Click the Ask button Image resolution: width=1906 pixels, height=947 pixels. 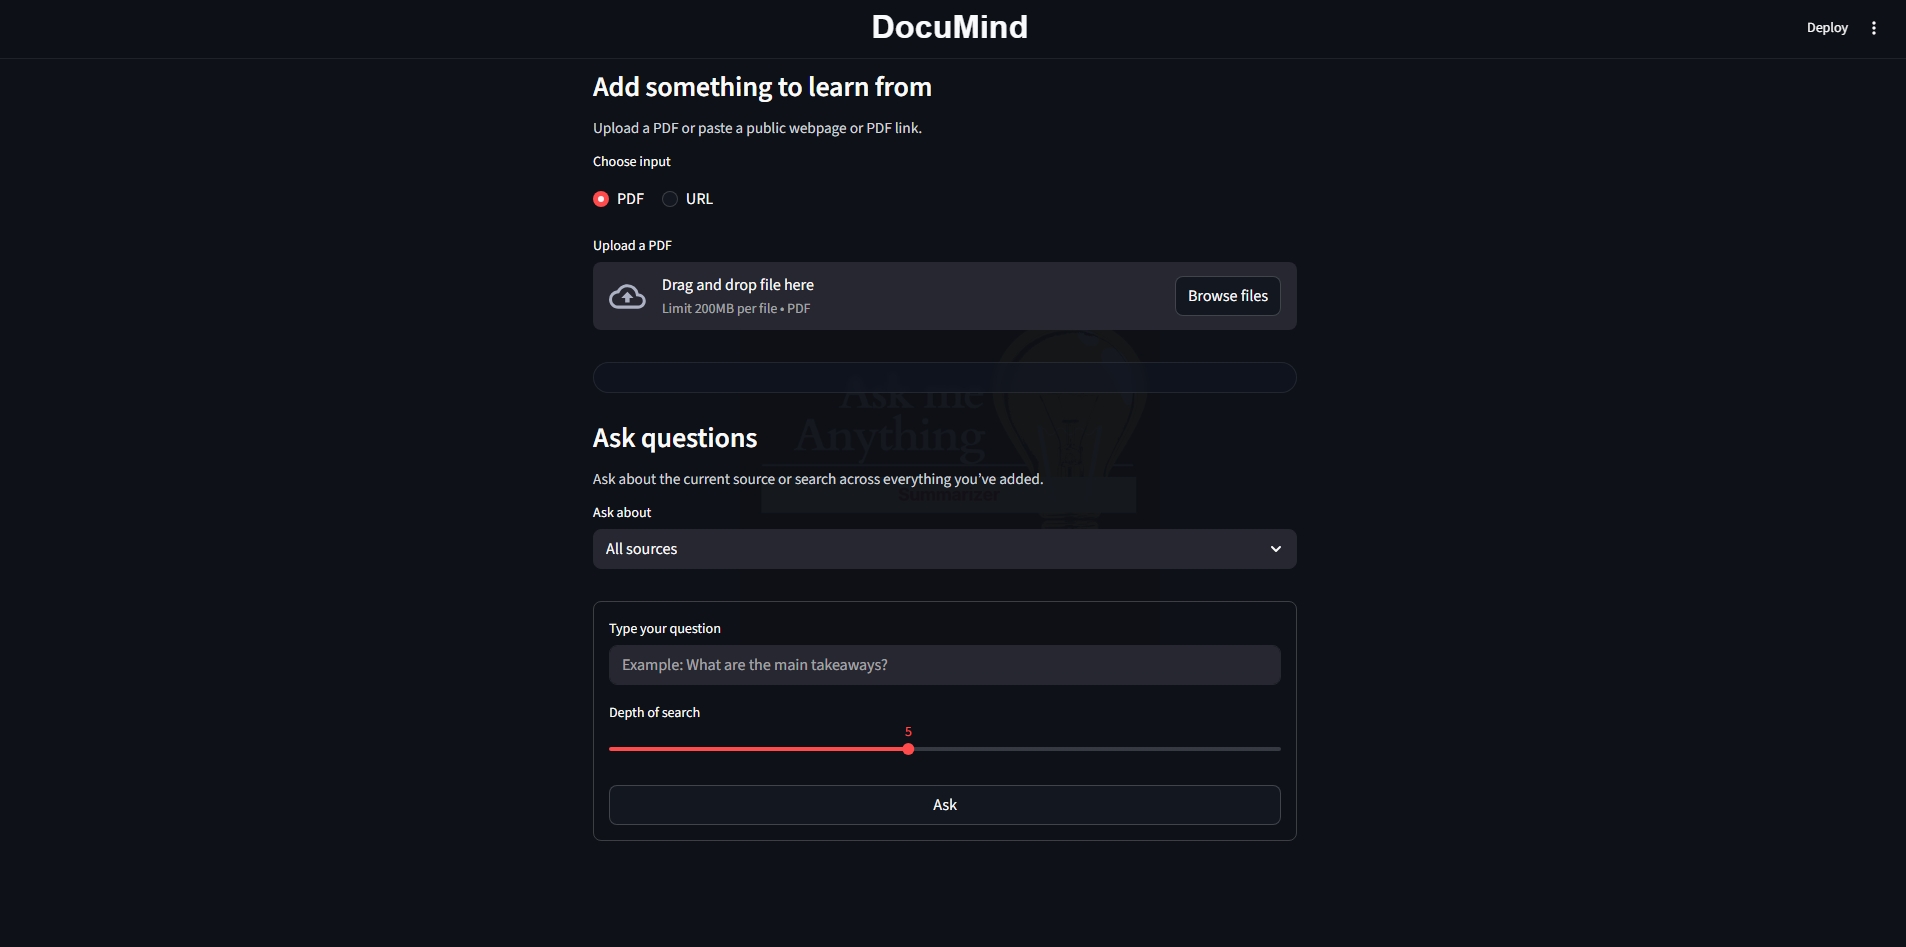(944, 805)
